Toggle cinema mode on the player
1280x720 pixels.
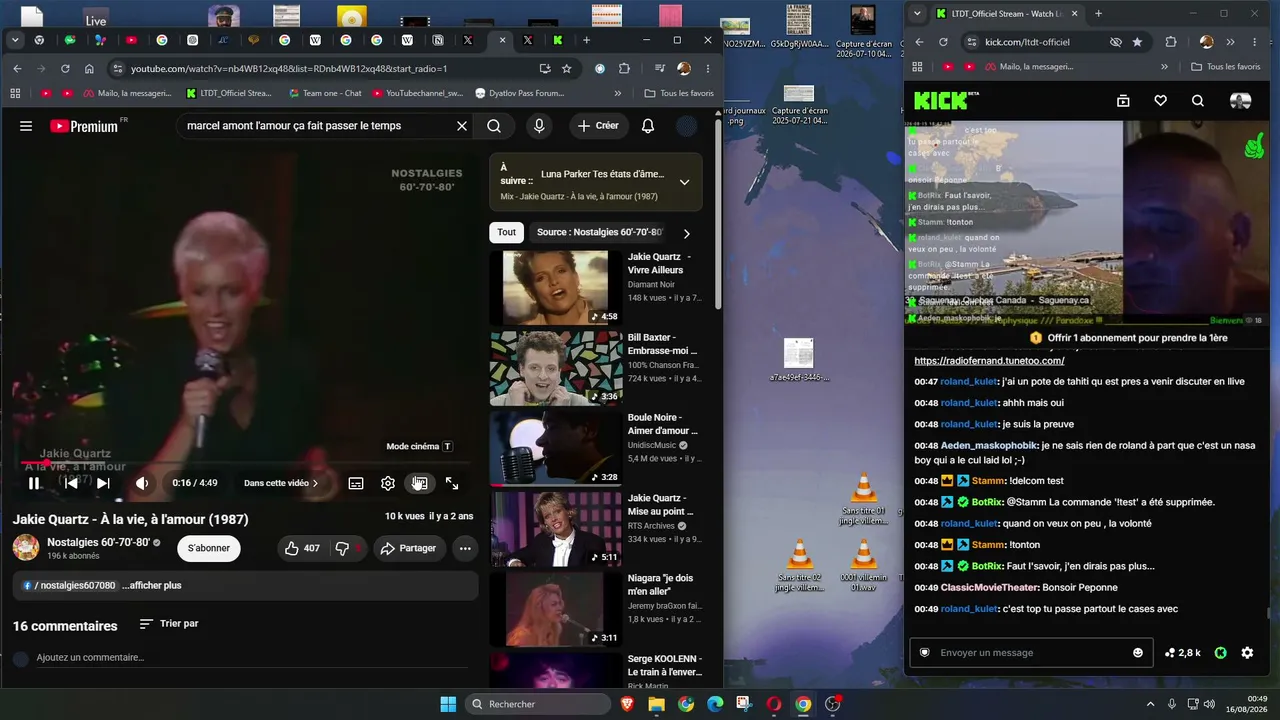pos(420,483)
